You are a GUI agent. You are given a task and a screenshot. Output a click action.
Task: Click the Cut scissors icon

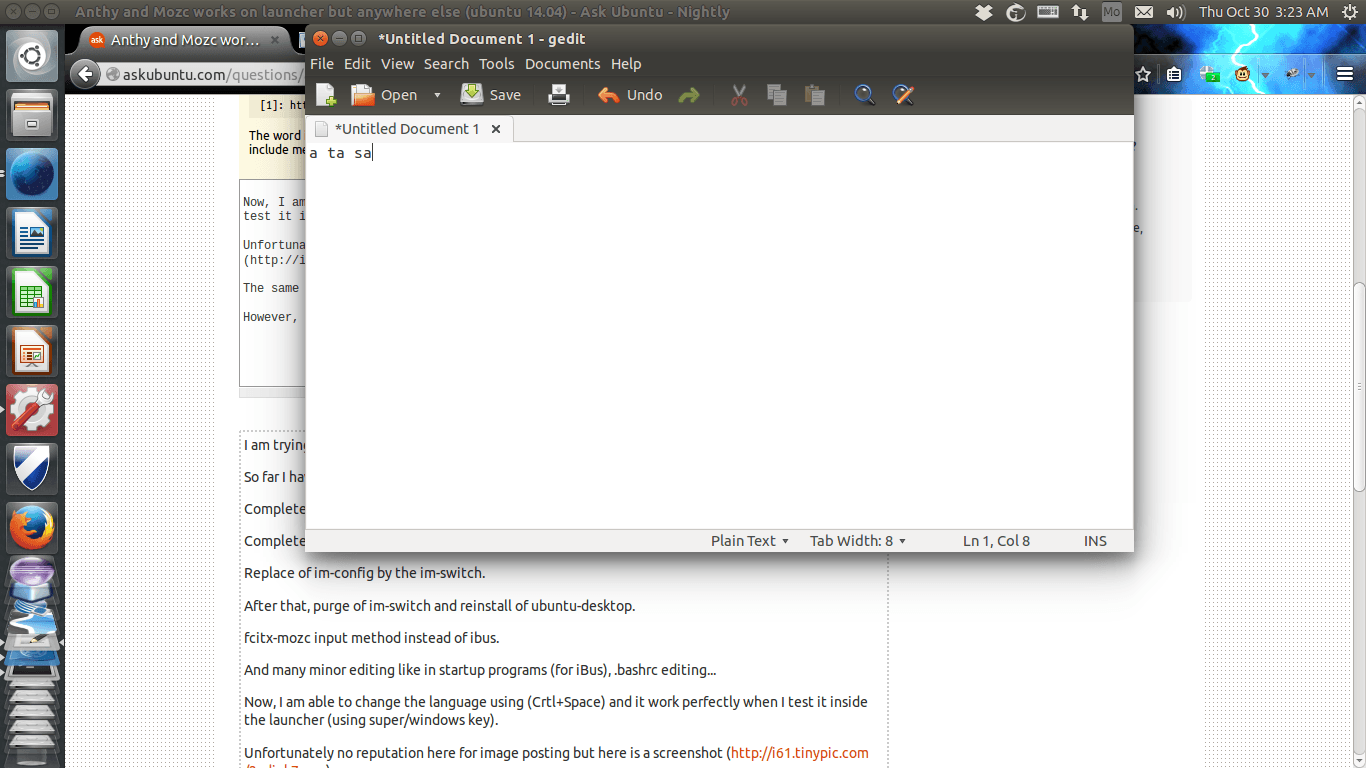click(x=739, y=95)
